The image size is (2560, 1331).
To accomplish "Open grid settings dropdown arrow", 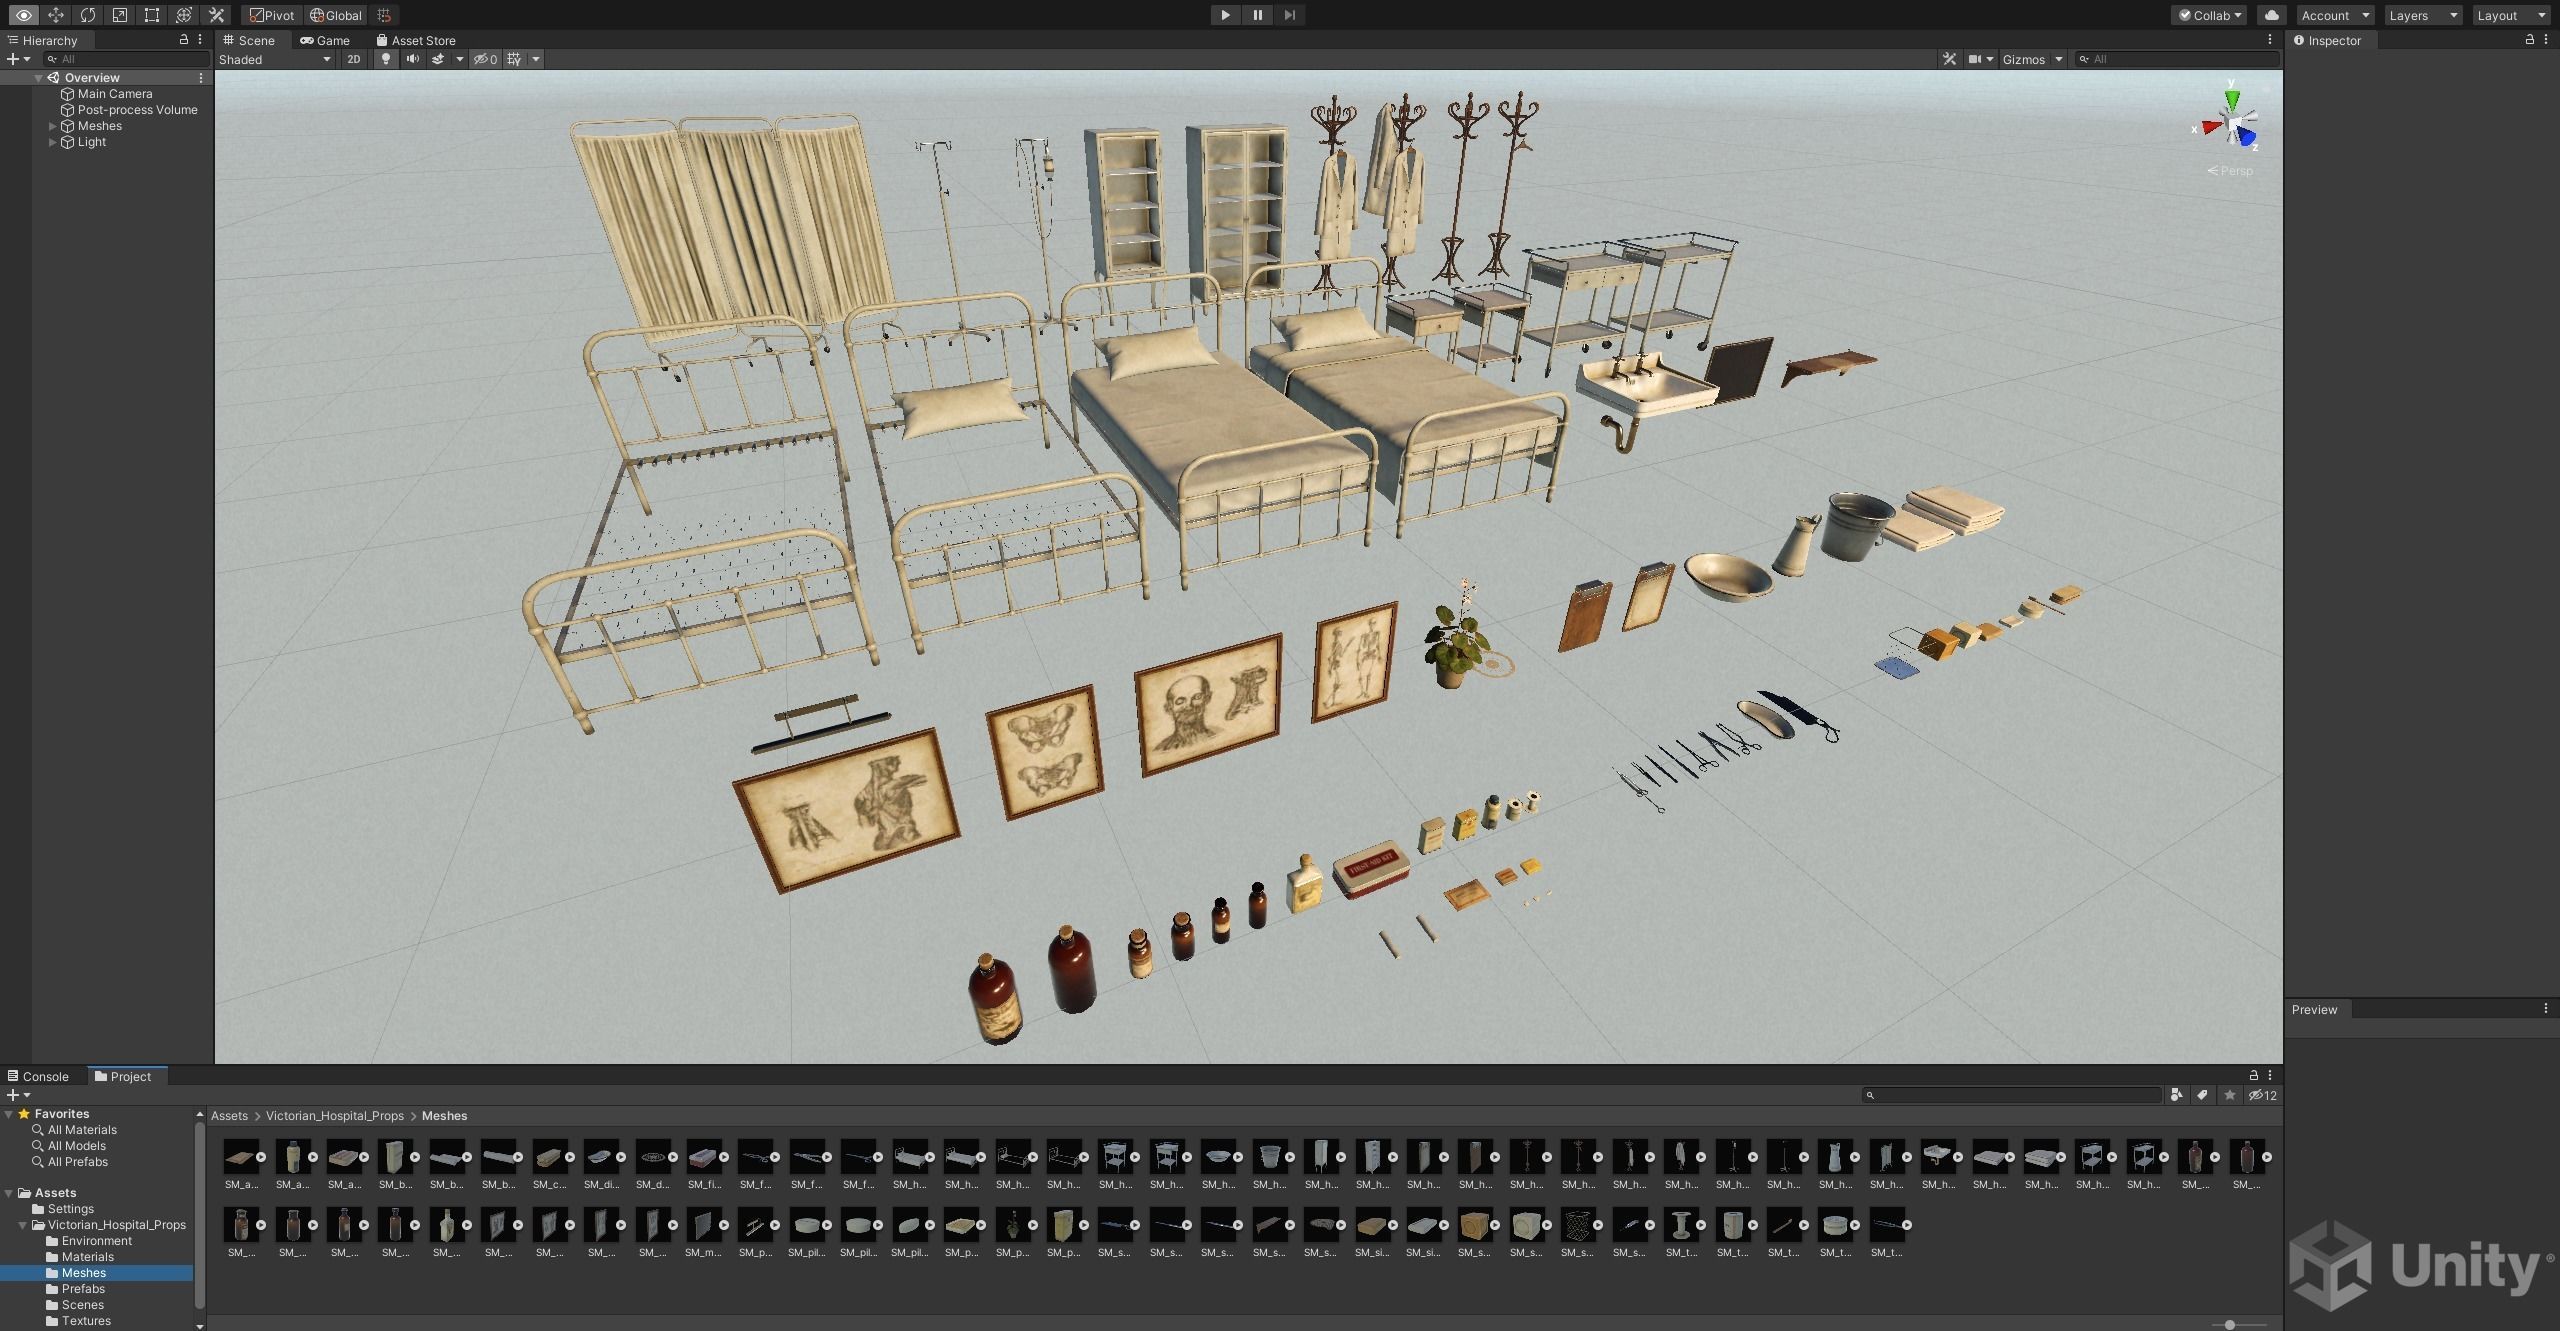I will pos(536,59).
